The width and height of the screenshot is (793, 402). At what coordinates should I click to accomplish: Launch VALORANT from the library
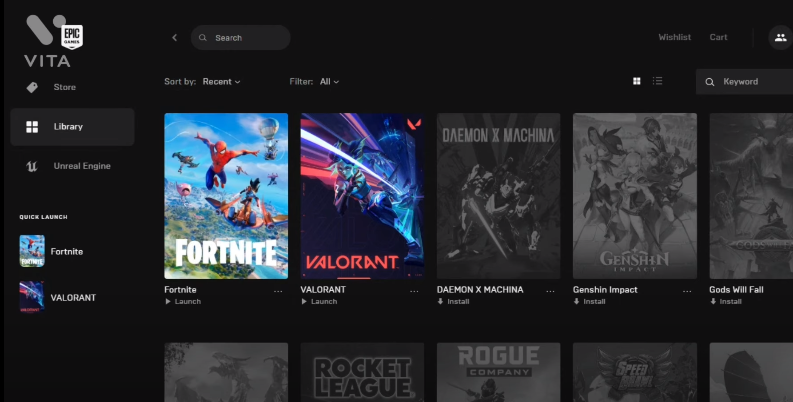[319, 301]
